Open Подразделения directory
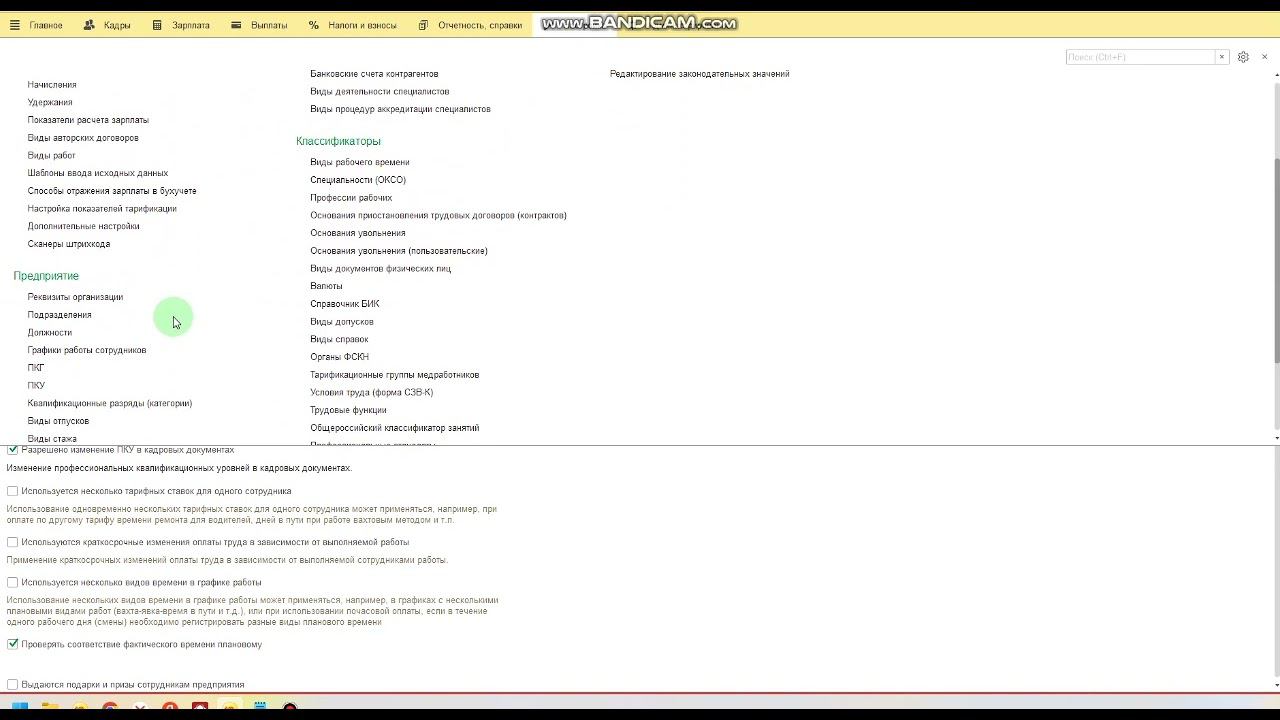 click(x=60, y=315)
